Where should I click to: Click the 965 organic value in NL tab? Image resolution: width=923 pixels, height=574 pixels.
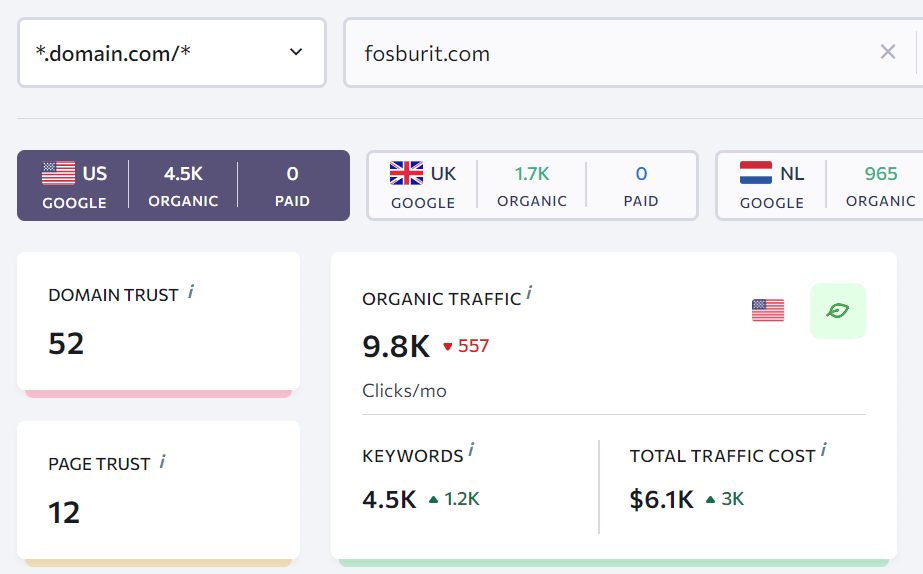tap(881, 174)
